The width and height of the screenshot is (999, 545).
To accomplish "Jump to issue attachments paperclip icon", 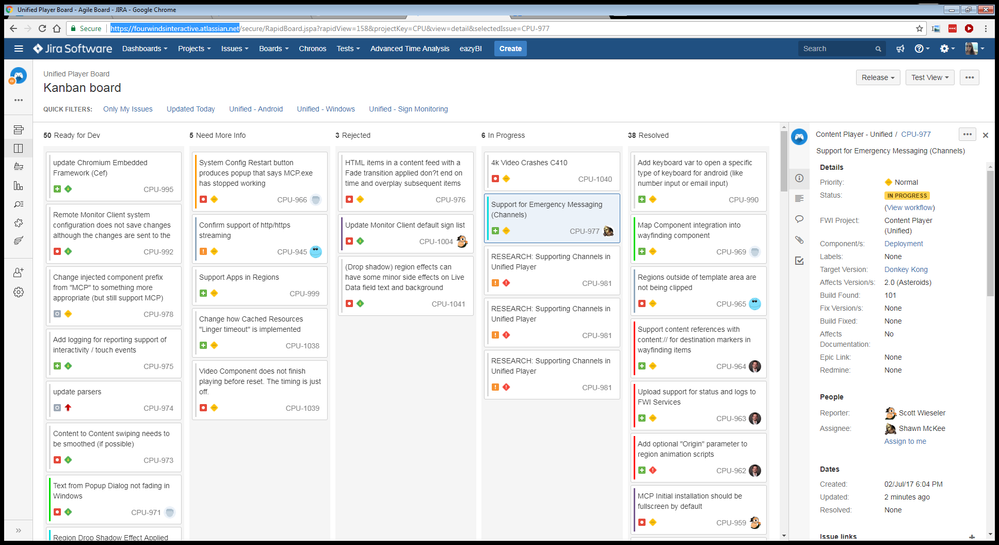I will (799, 240).
